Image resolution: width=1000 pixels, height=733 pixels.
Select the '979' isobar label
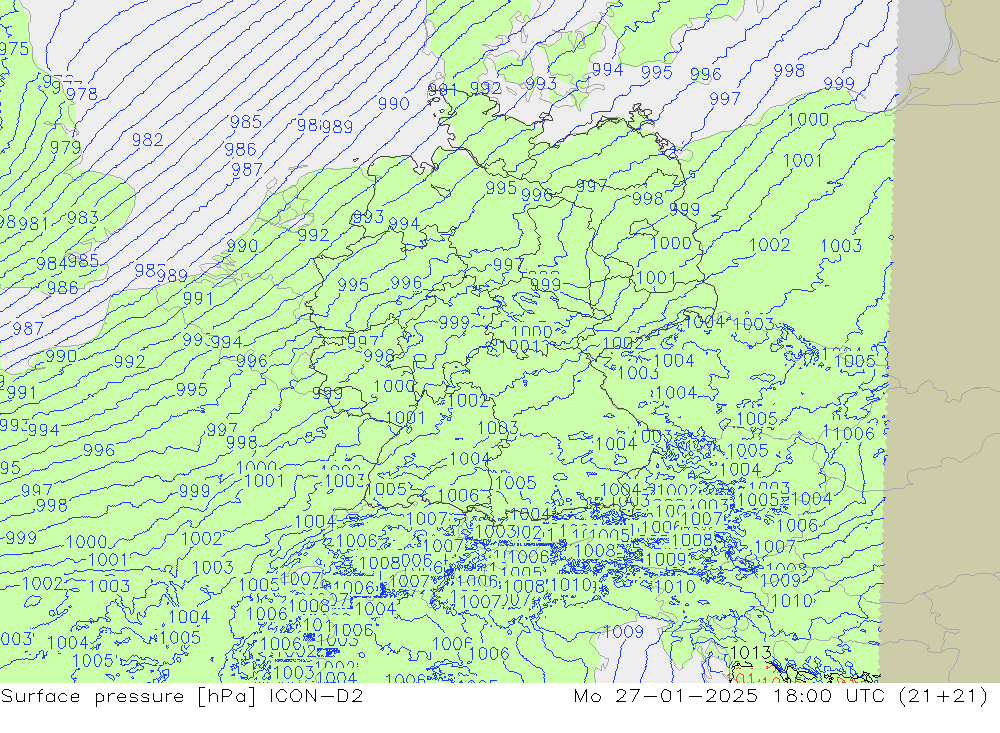pos(66,147)
